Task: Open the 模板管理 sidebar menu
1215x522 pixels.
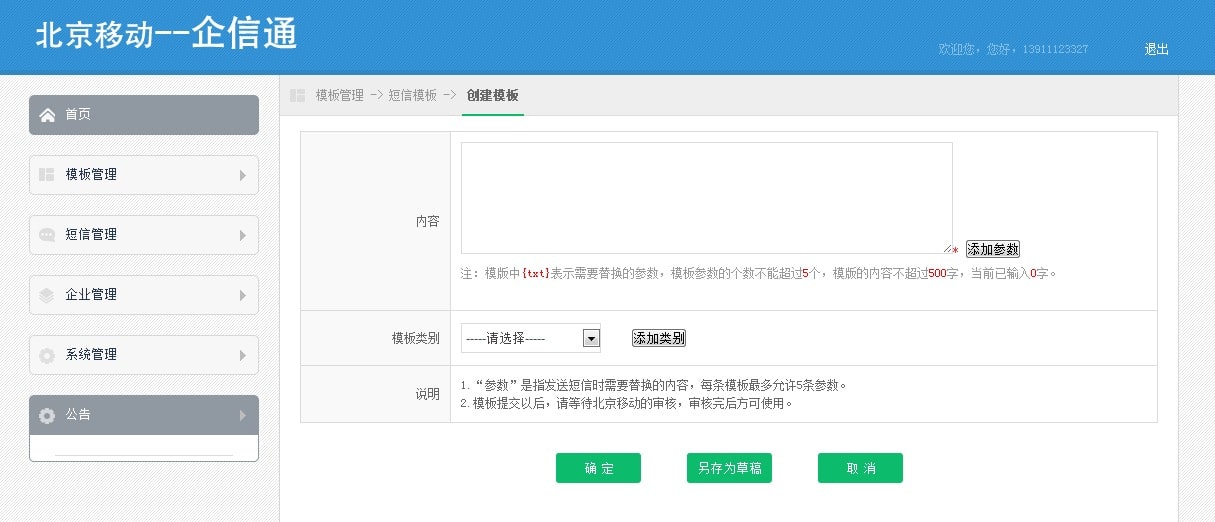Action: (144, 175)
